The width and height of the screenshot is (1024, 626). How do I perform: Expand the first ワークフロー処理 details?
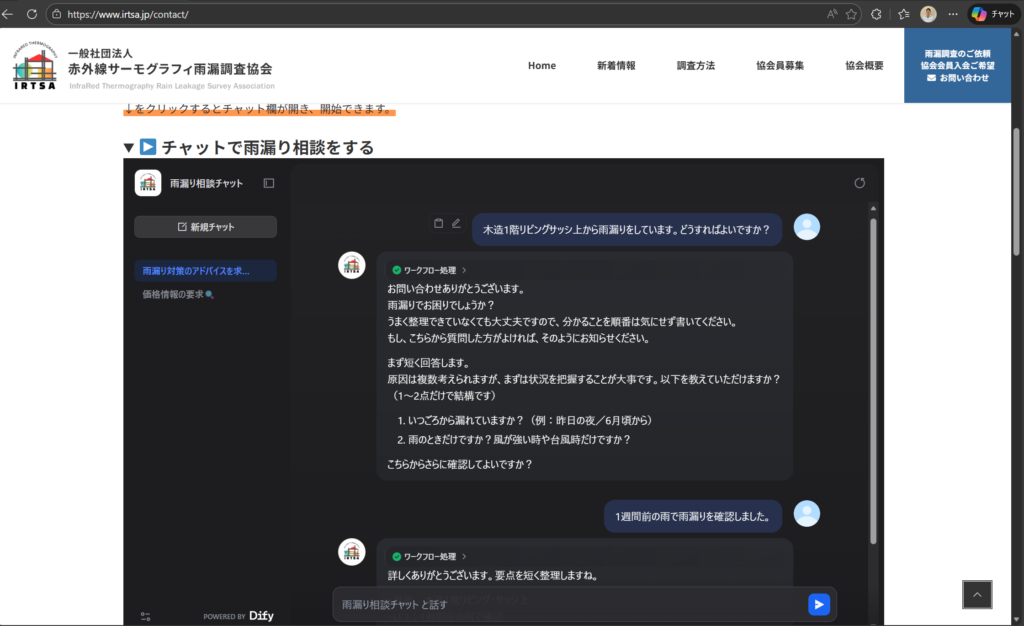[x=430, y=270]
